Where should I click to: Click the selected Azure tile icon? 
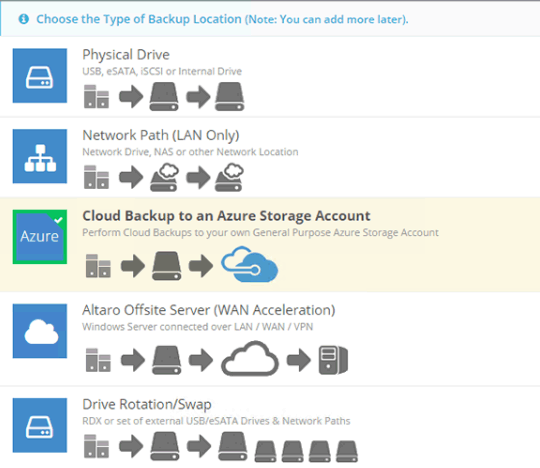click(x=40, y=237)
